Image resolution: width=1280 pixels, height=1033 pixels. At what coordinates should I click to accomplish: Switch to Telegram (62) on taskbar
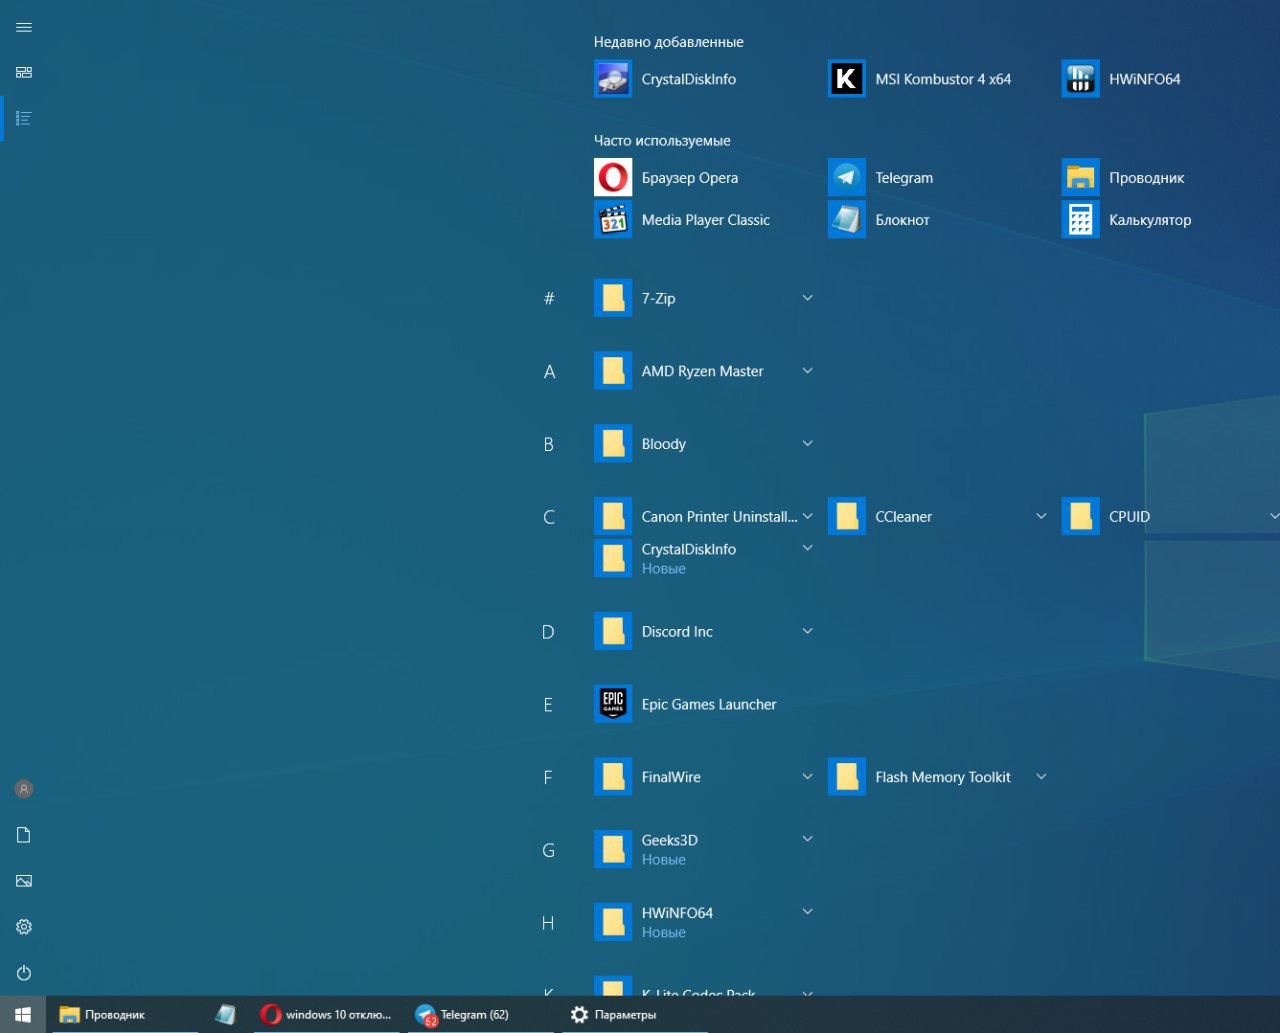(480, 1015)
